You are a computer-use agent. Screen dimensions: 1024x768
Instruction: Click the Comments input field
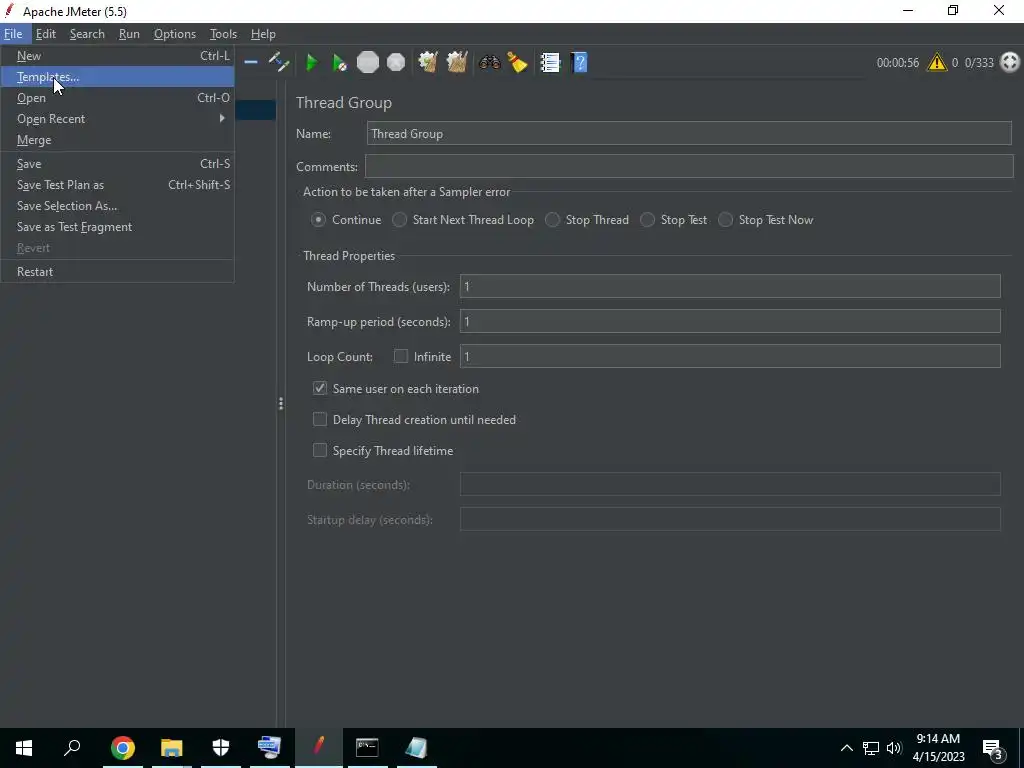689,166
